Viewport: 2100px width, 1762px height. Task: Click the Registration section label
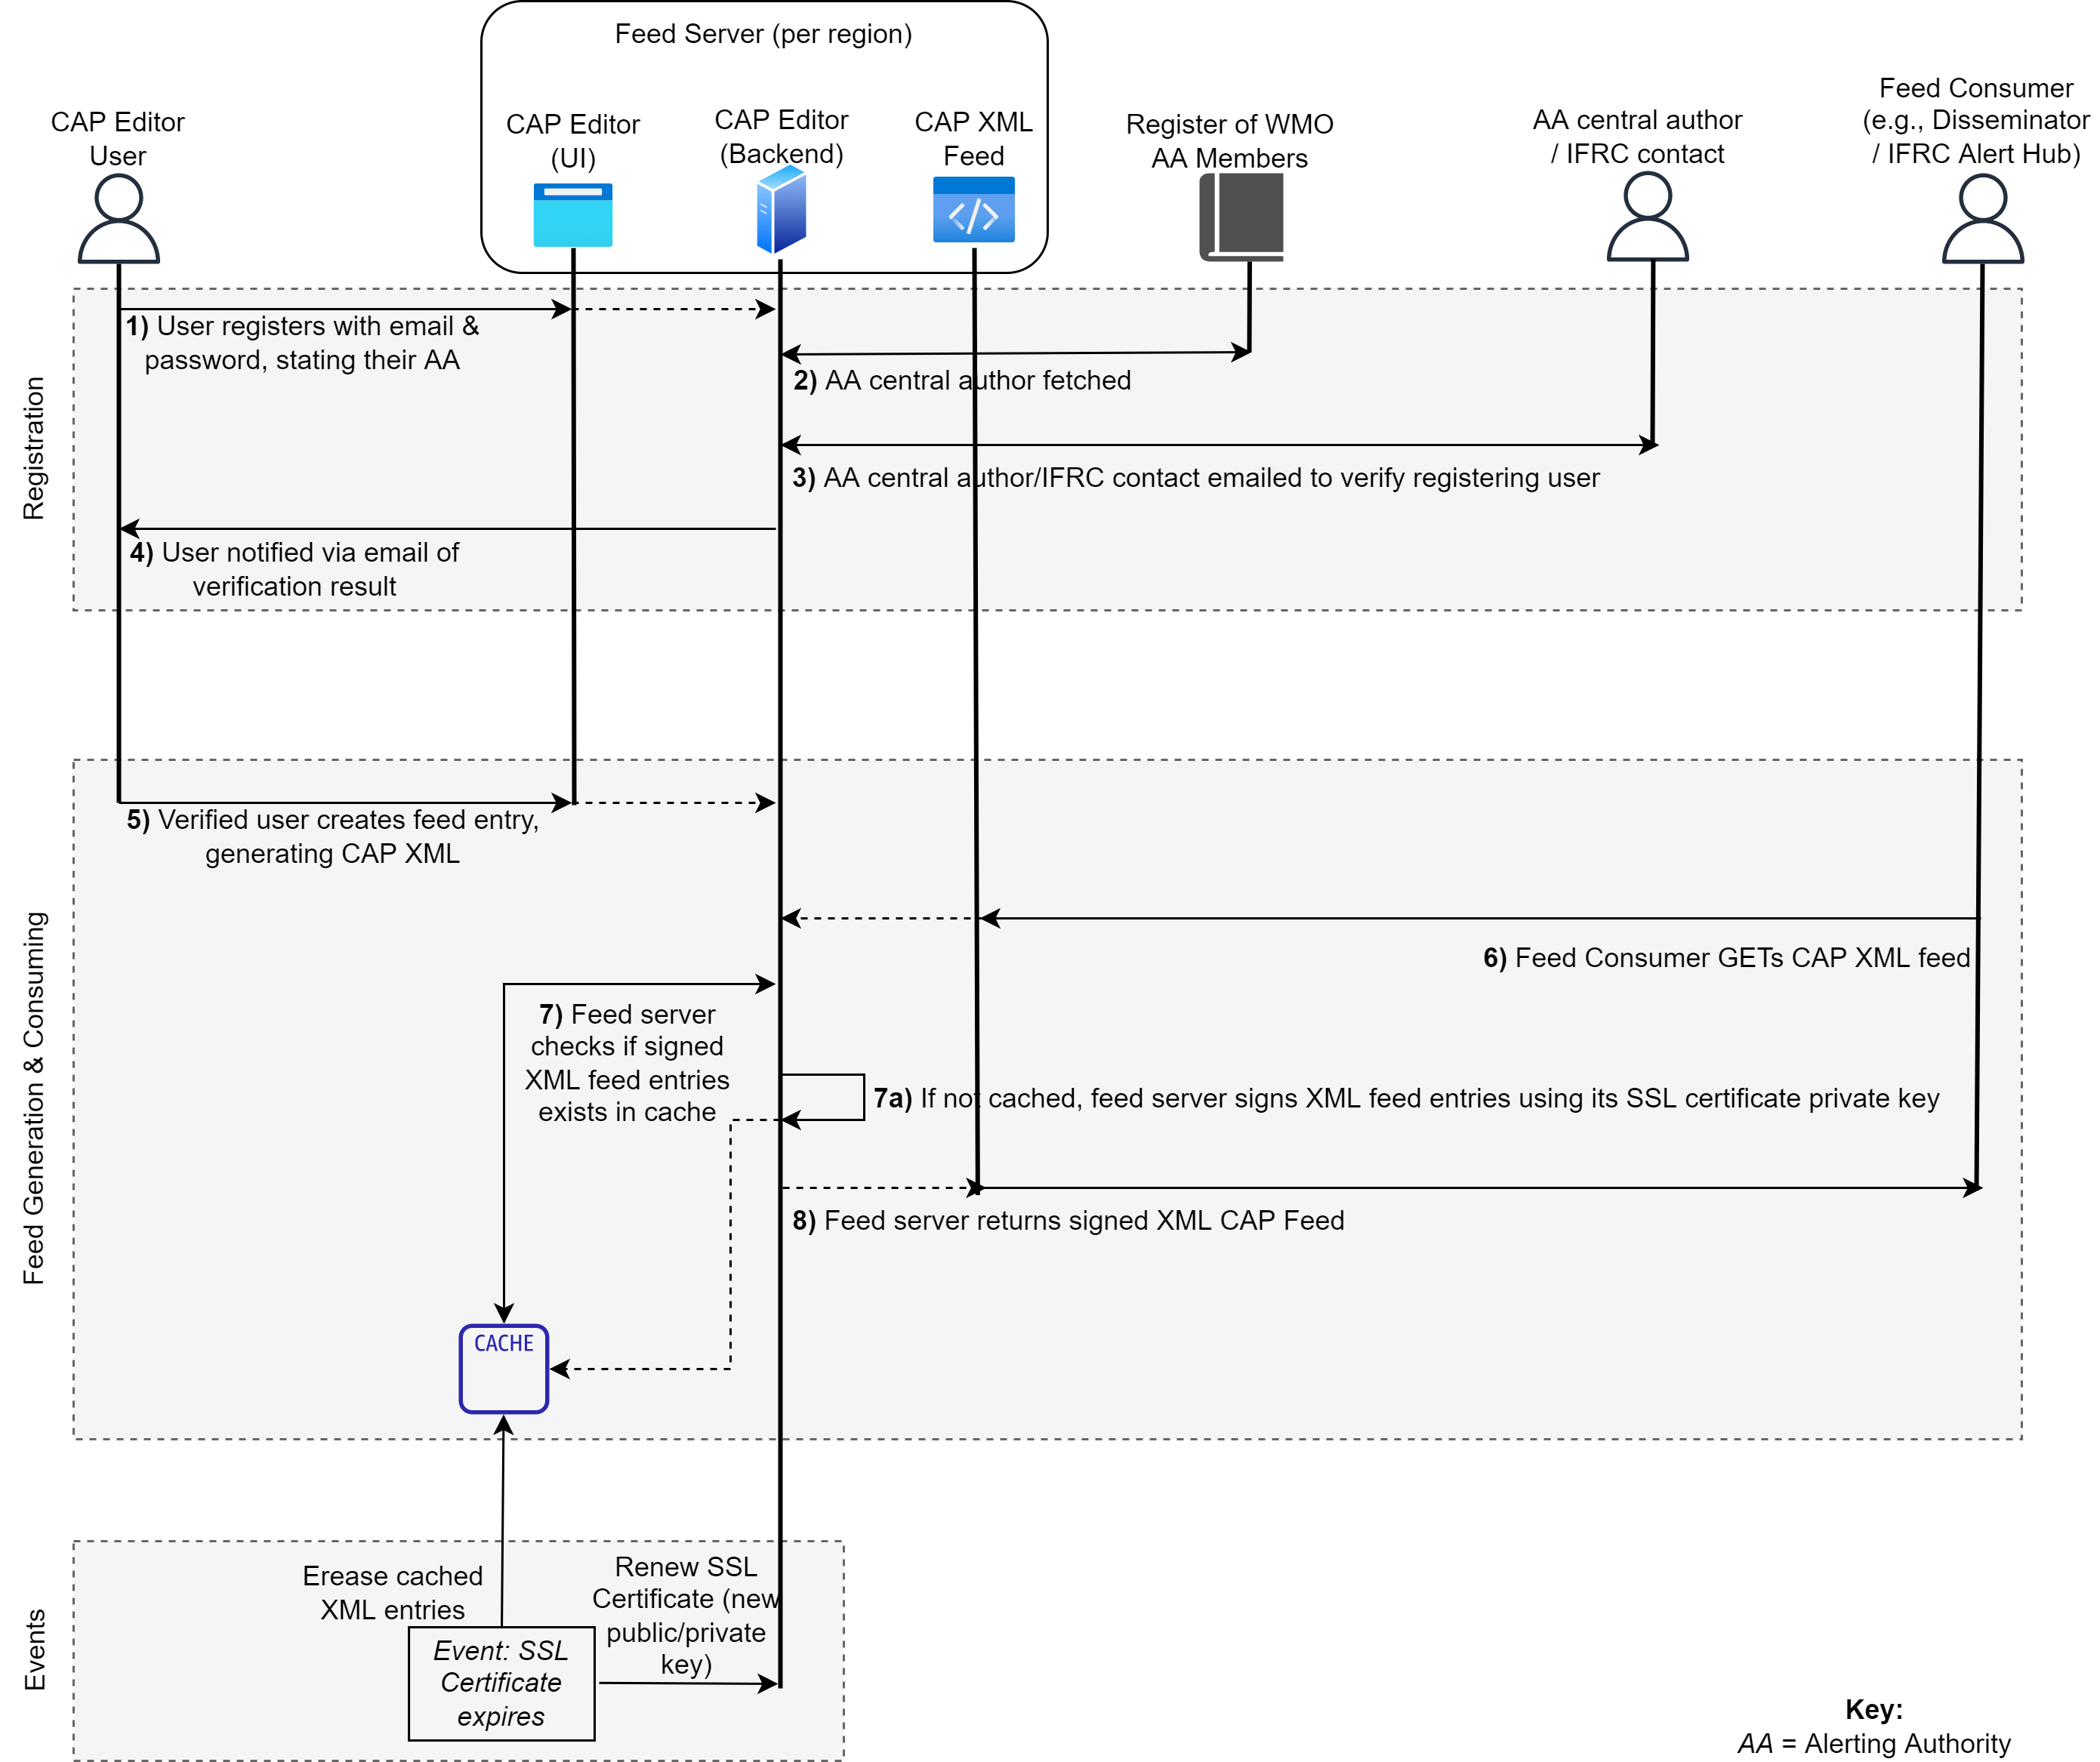coord(34,448)
